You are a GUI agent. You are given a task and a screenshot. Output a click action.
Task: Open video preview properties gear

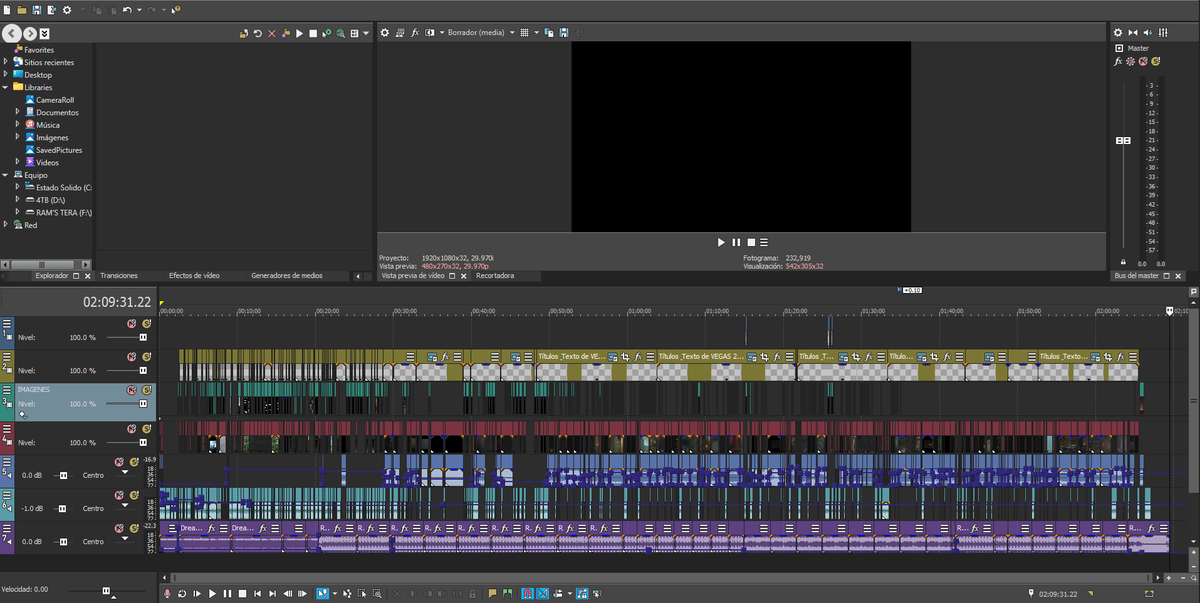[385, 33]
